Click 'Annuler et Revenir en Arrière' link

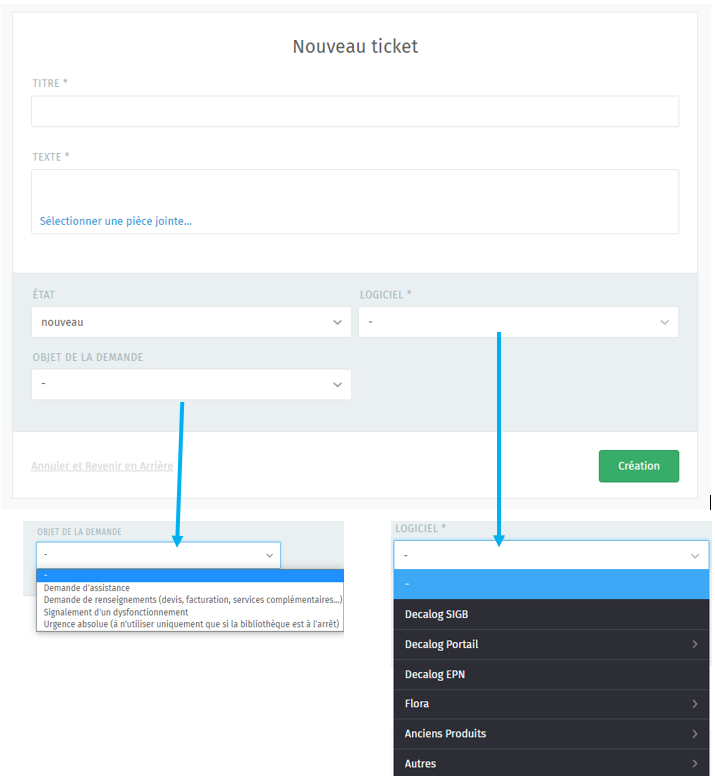[x=102, y=466]
